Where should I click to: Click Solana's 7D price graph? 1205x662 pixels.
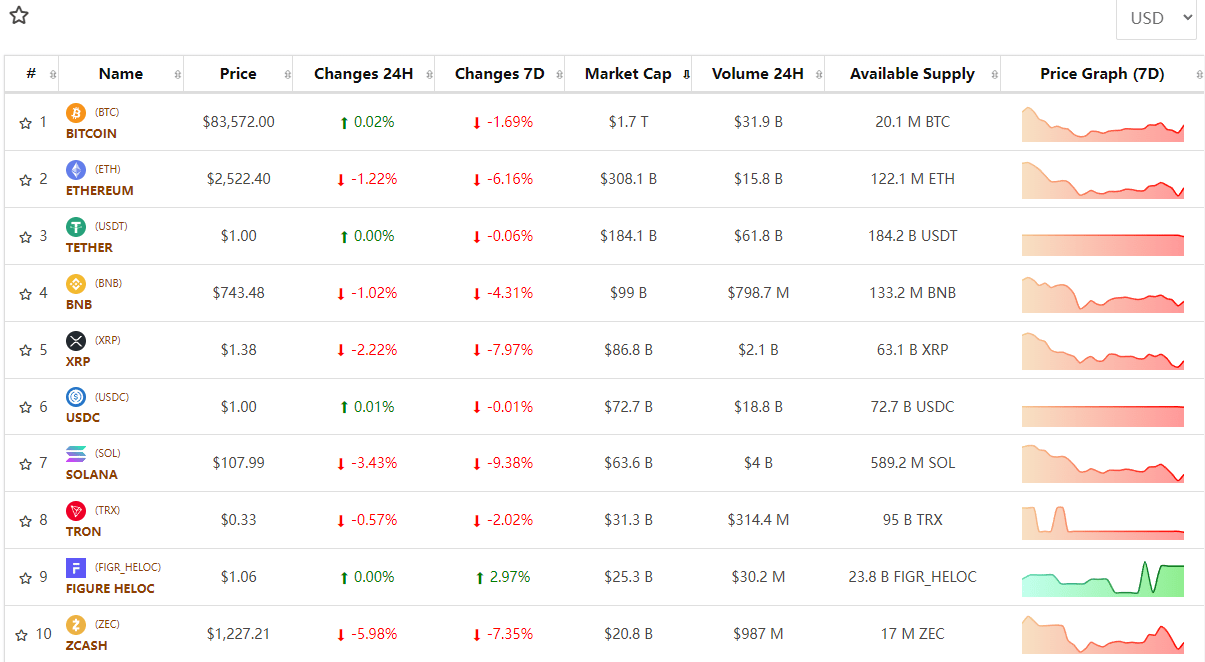(x=1102, y=464)
